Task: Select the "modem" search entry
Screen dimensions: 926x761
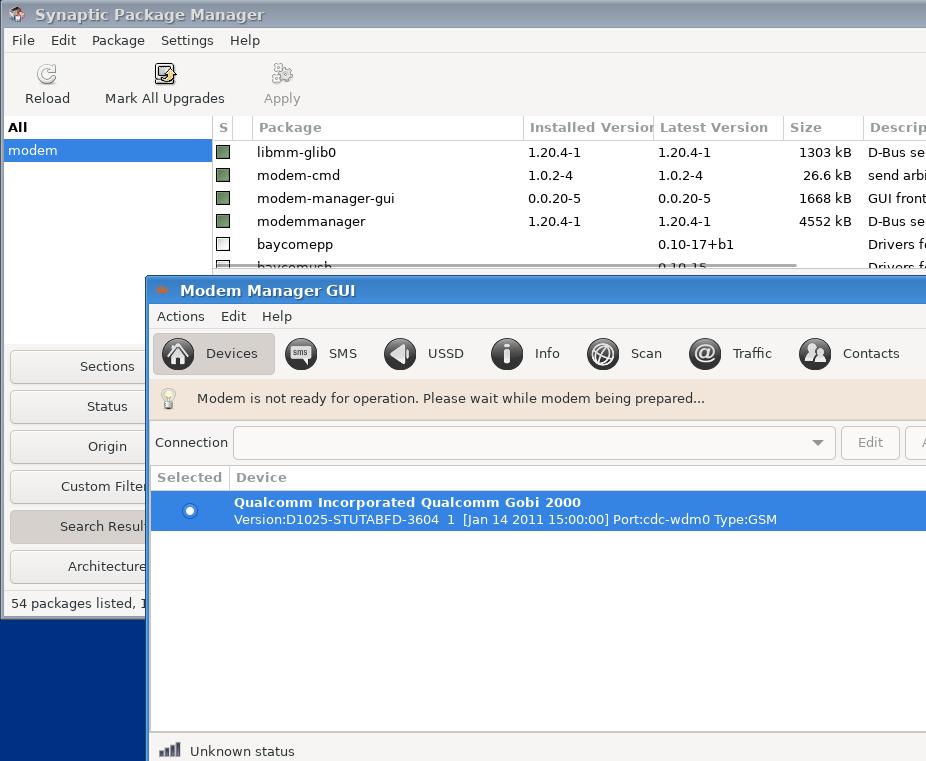Action: (x=107, y=151)
